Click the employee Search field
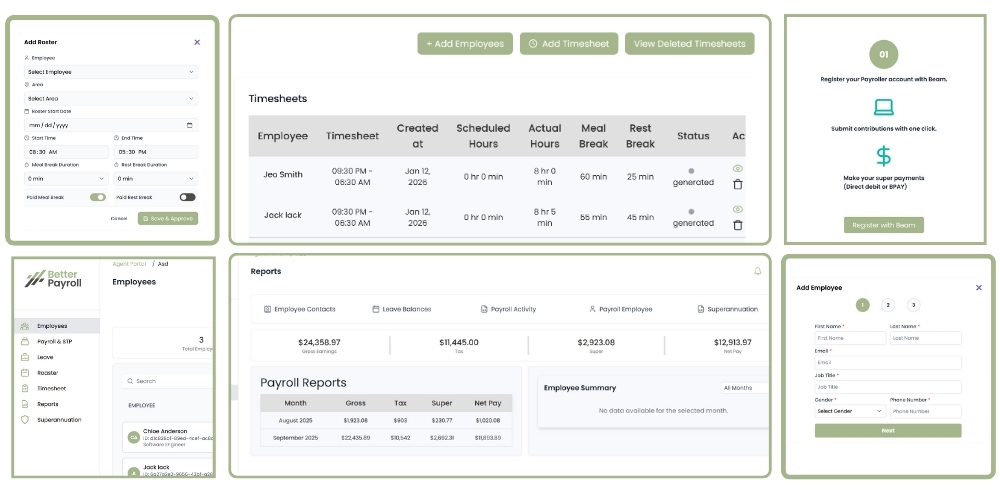The image size is (1000, 490). tap(170, 381)
